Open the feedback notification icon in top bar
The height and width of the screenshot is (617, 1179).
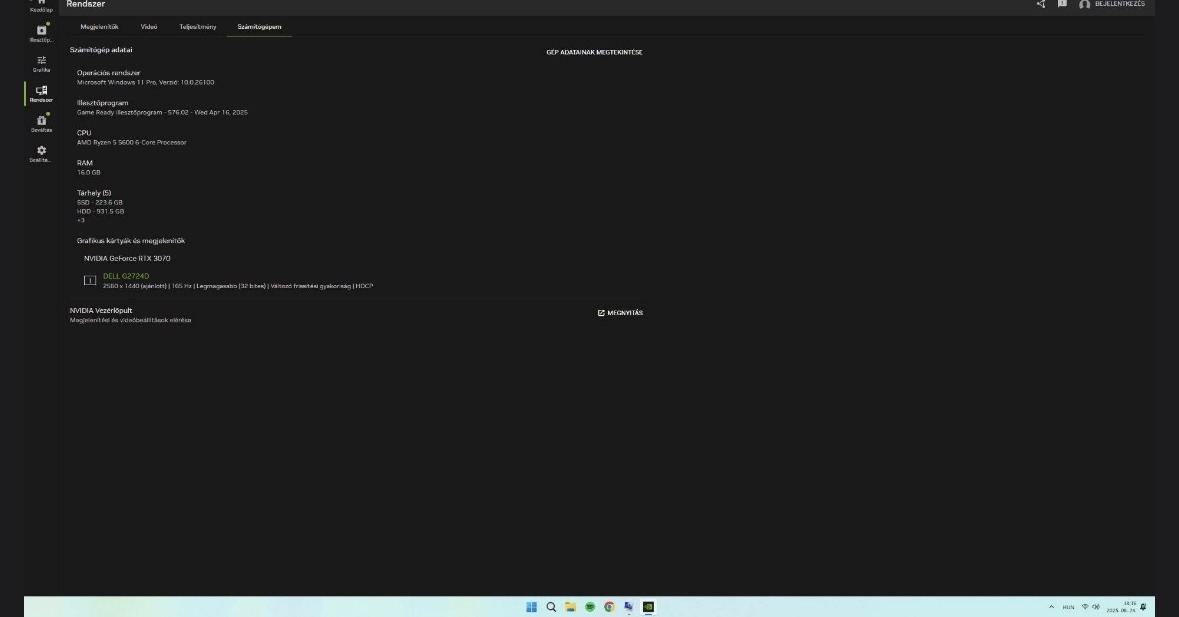click(1062, 4)
